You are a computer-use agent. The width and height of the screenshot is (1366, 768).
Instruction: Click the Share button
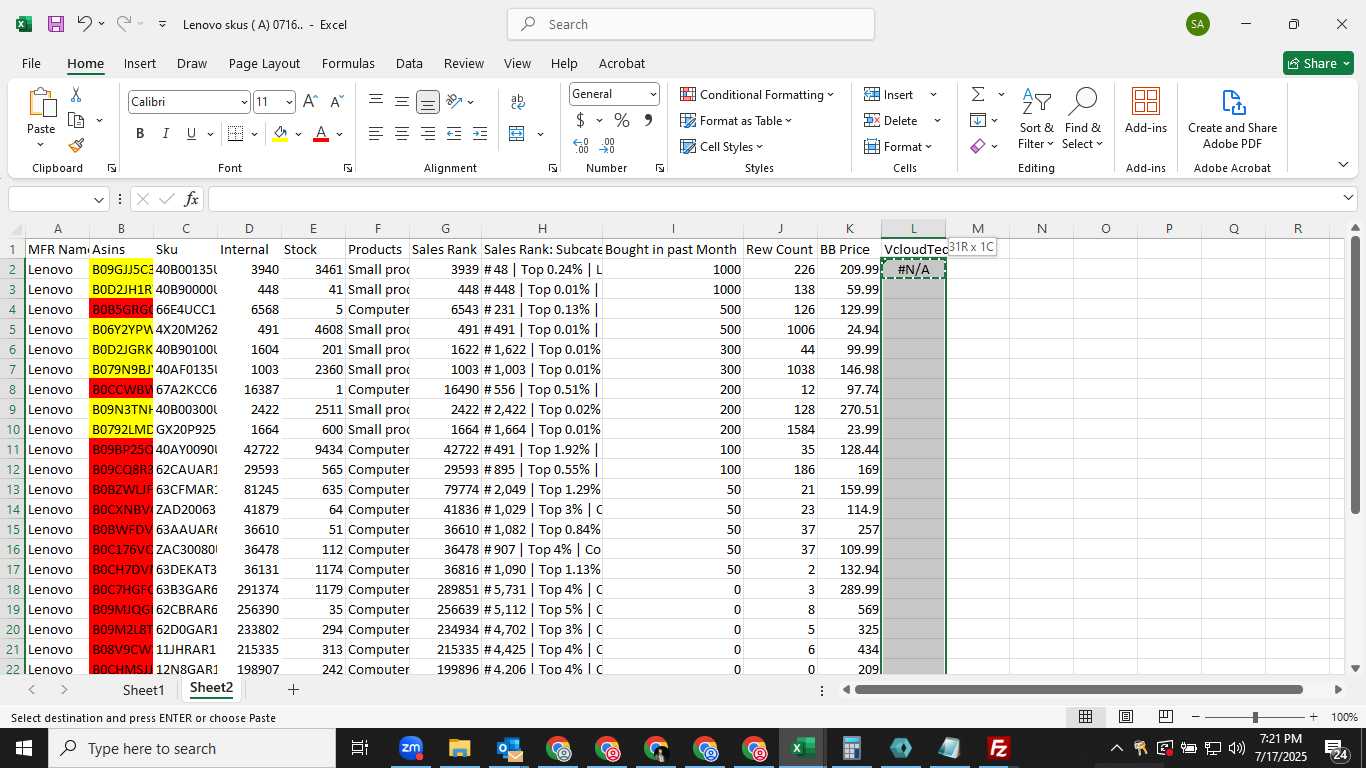click(x=1318, y=63)
